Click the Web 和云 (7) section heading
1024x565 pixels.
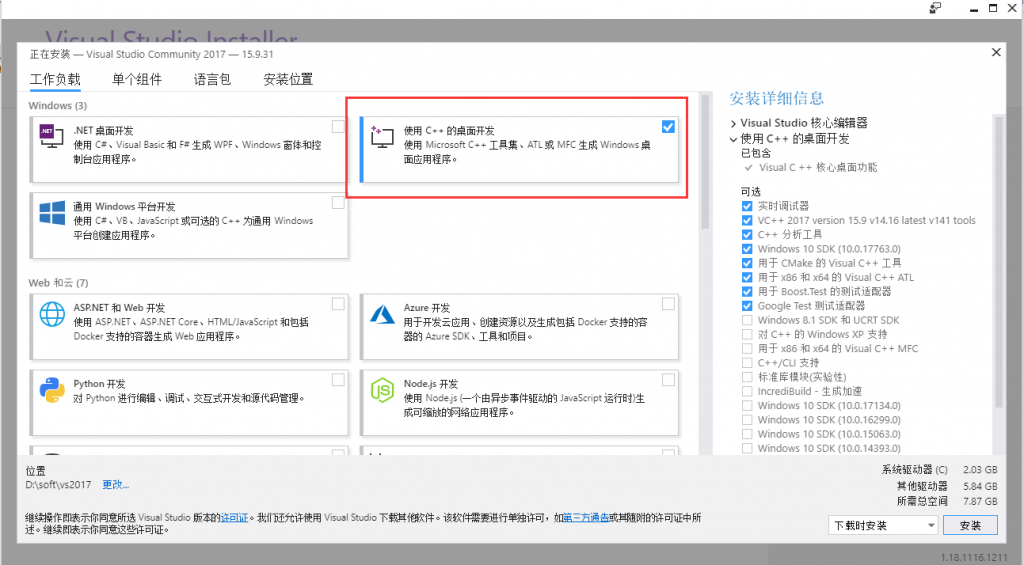(58, 283)
